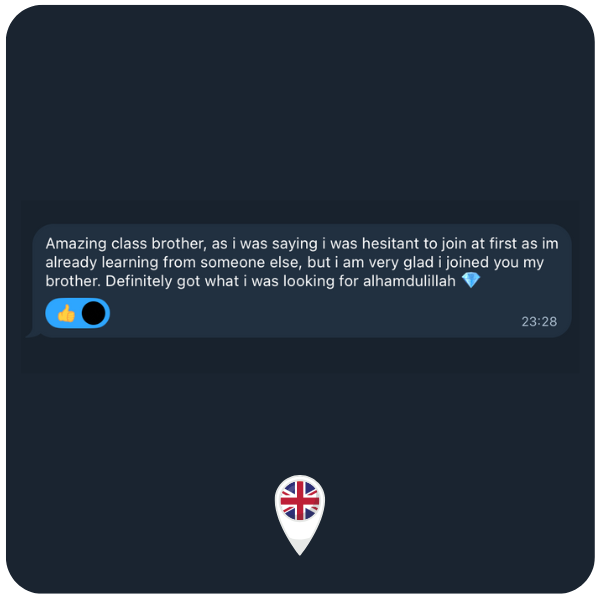Click the pointed tip of the location pin

click(300, 550)
